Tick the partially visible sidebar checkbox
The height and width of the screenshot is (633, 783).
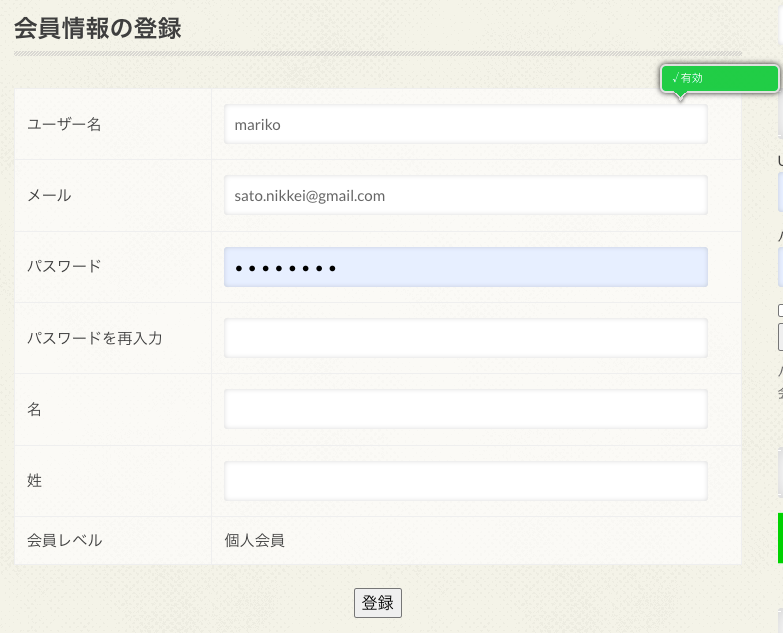pos(780,310)
